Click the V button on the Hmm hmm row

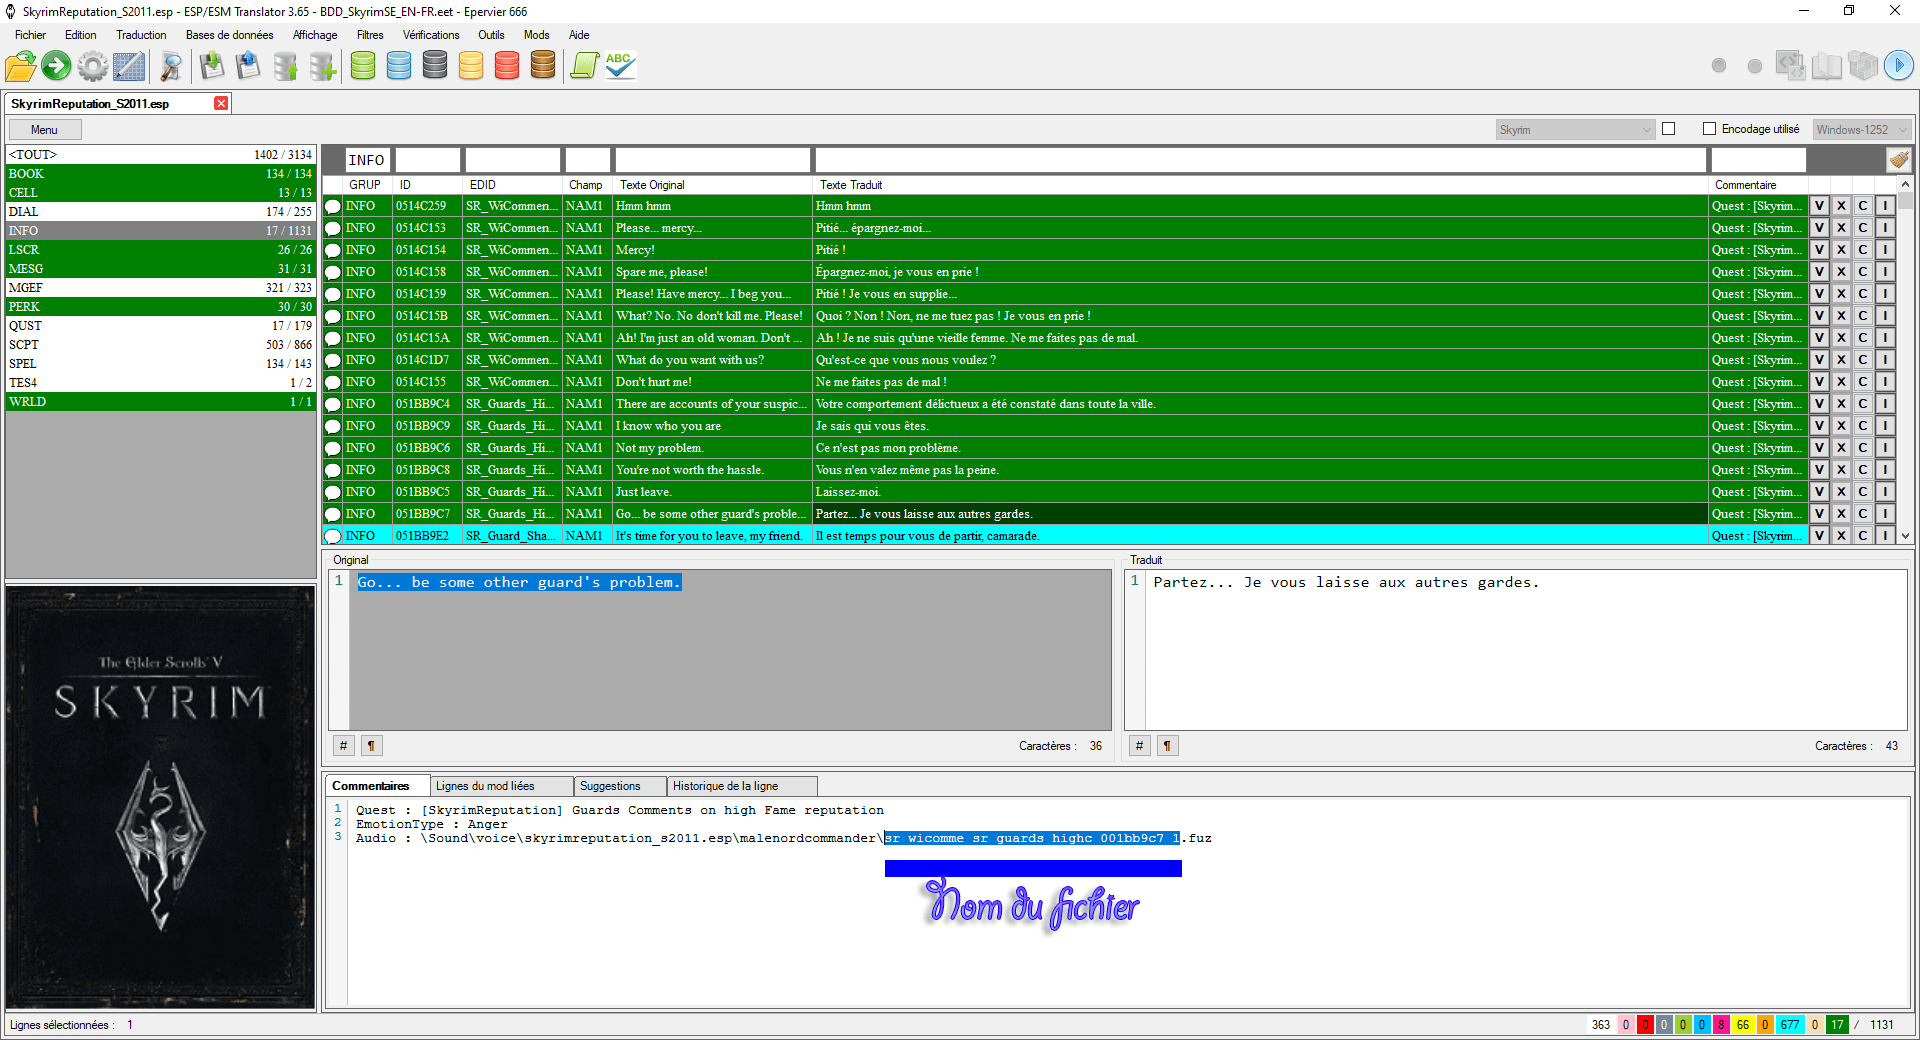point(1820,206)
